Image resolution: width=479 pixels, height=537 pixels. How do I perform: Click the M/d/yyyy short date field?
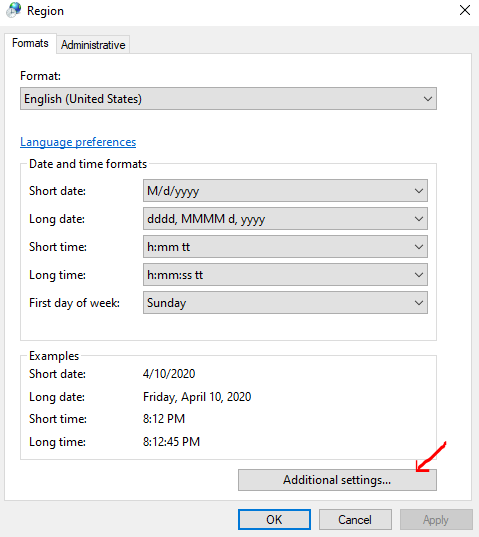coord(173,191)
